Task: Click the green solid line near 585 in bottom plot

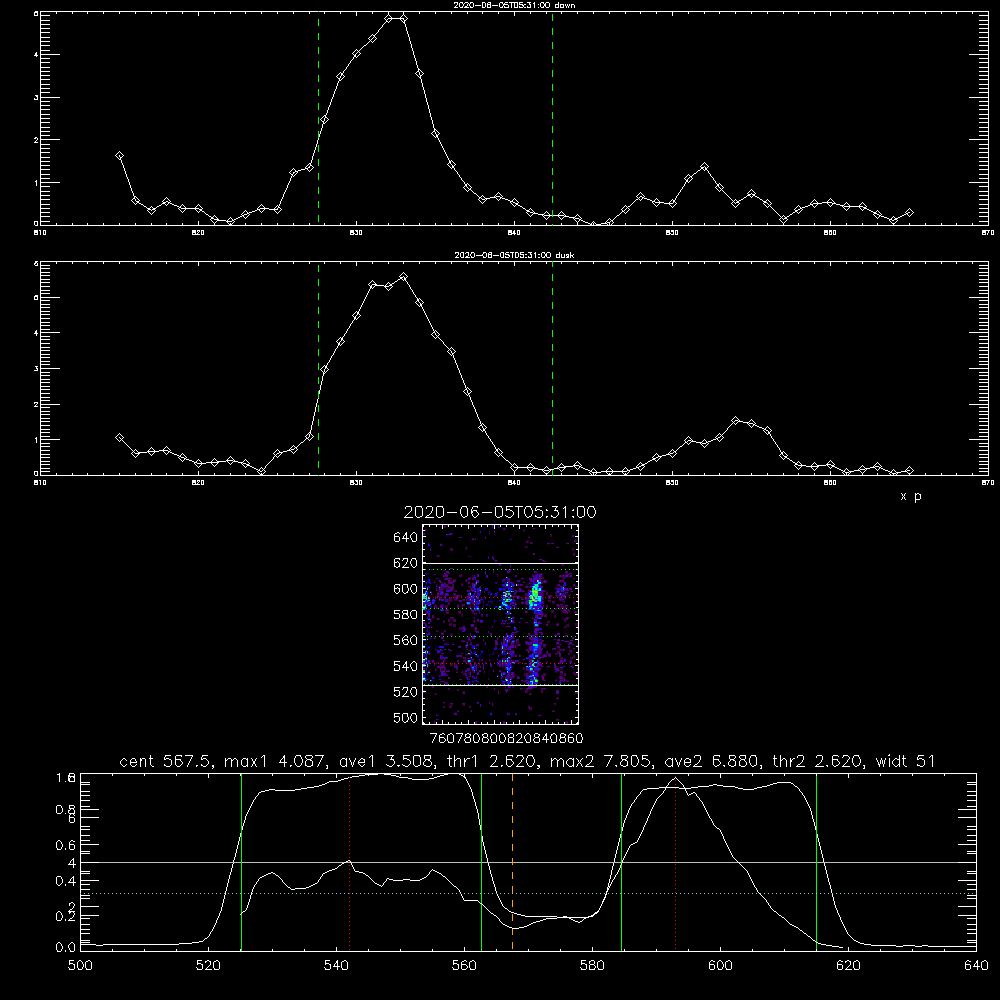Action: (x=622, y=862)
